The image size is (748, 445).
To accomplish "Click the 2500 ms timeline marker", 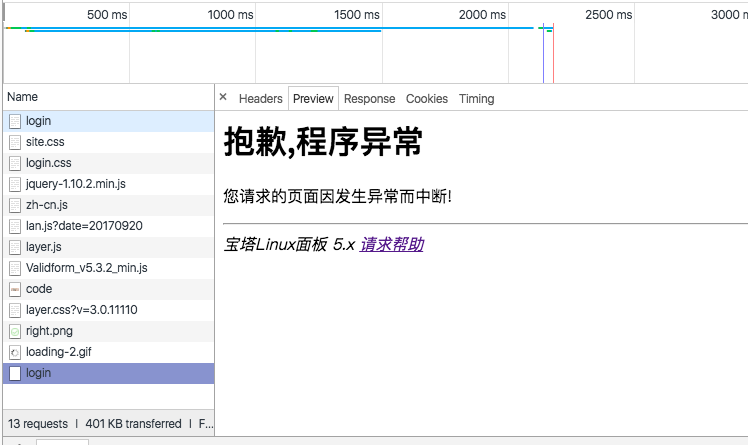I will click(x=609, y=15).
